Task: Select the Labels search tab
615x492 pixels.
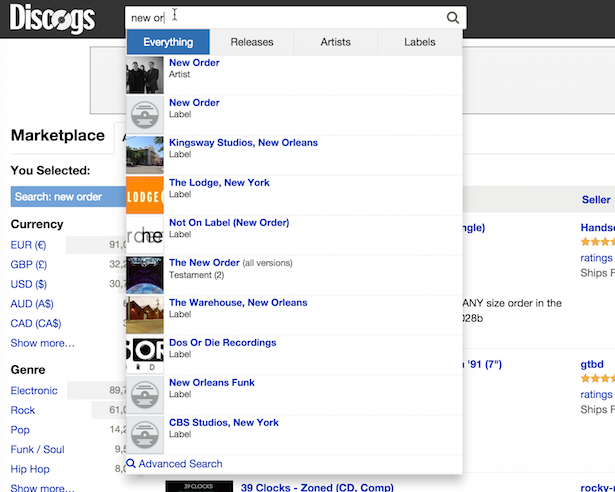Action: point(420,42)
